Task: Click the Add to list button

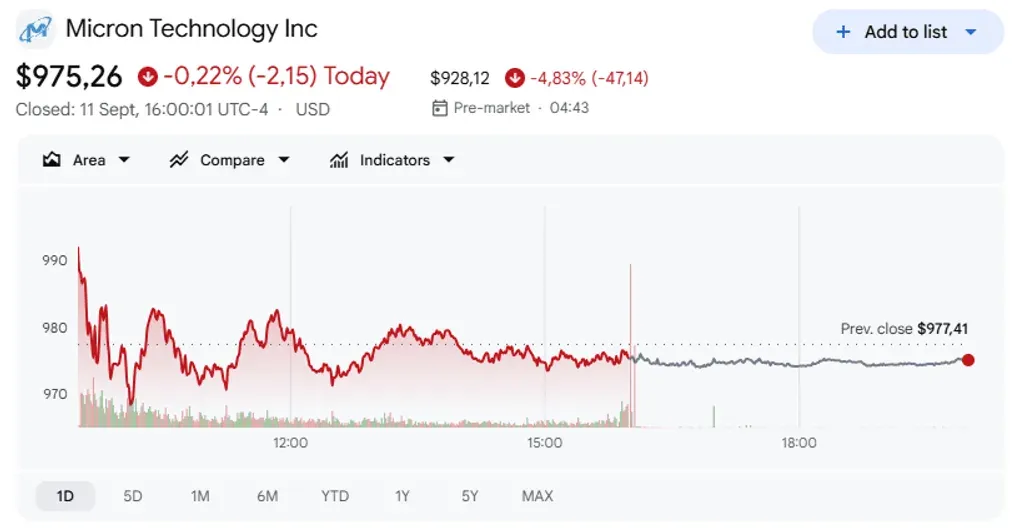Action: pos(908,32)
